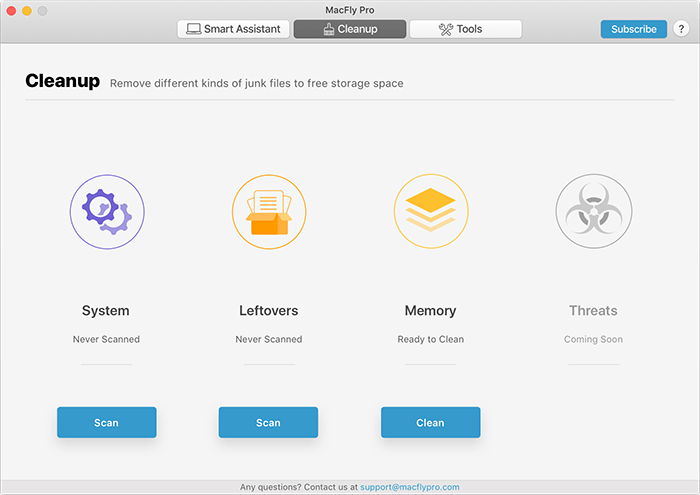Click the Memory Clean button
This screenshot has height=495, width=700.
pos(430,422)
